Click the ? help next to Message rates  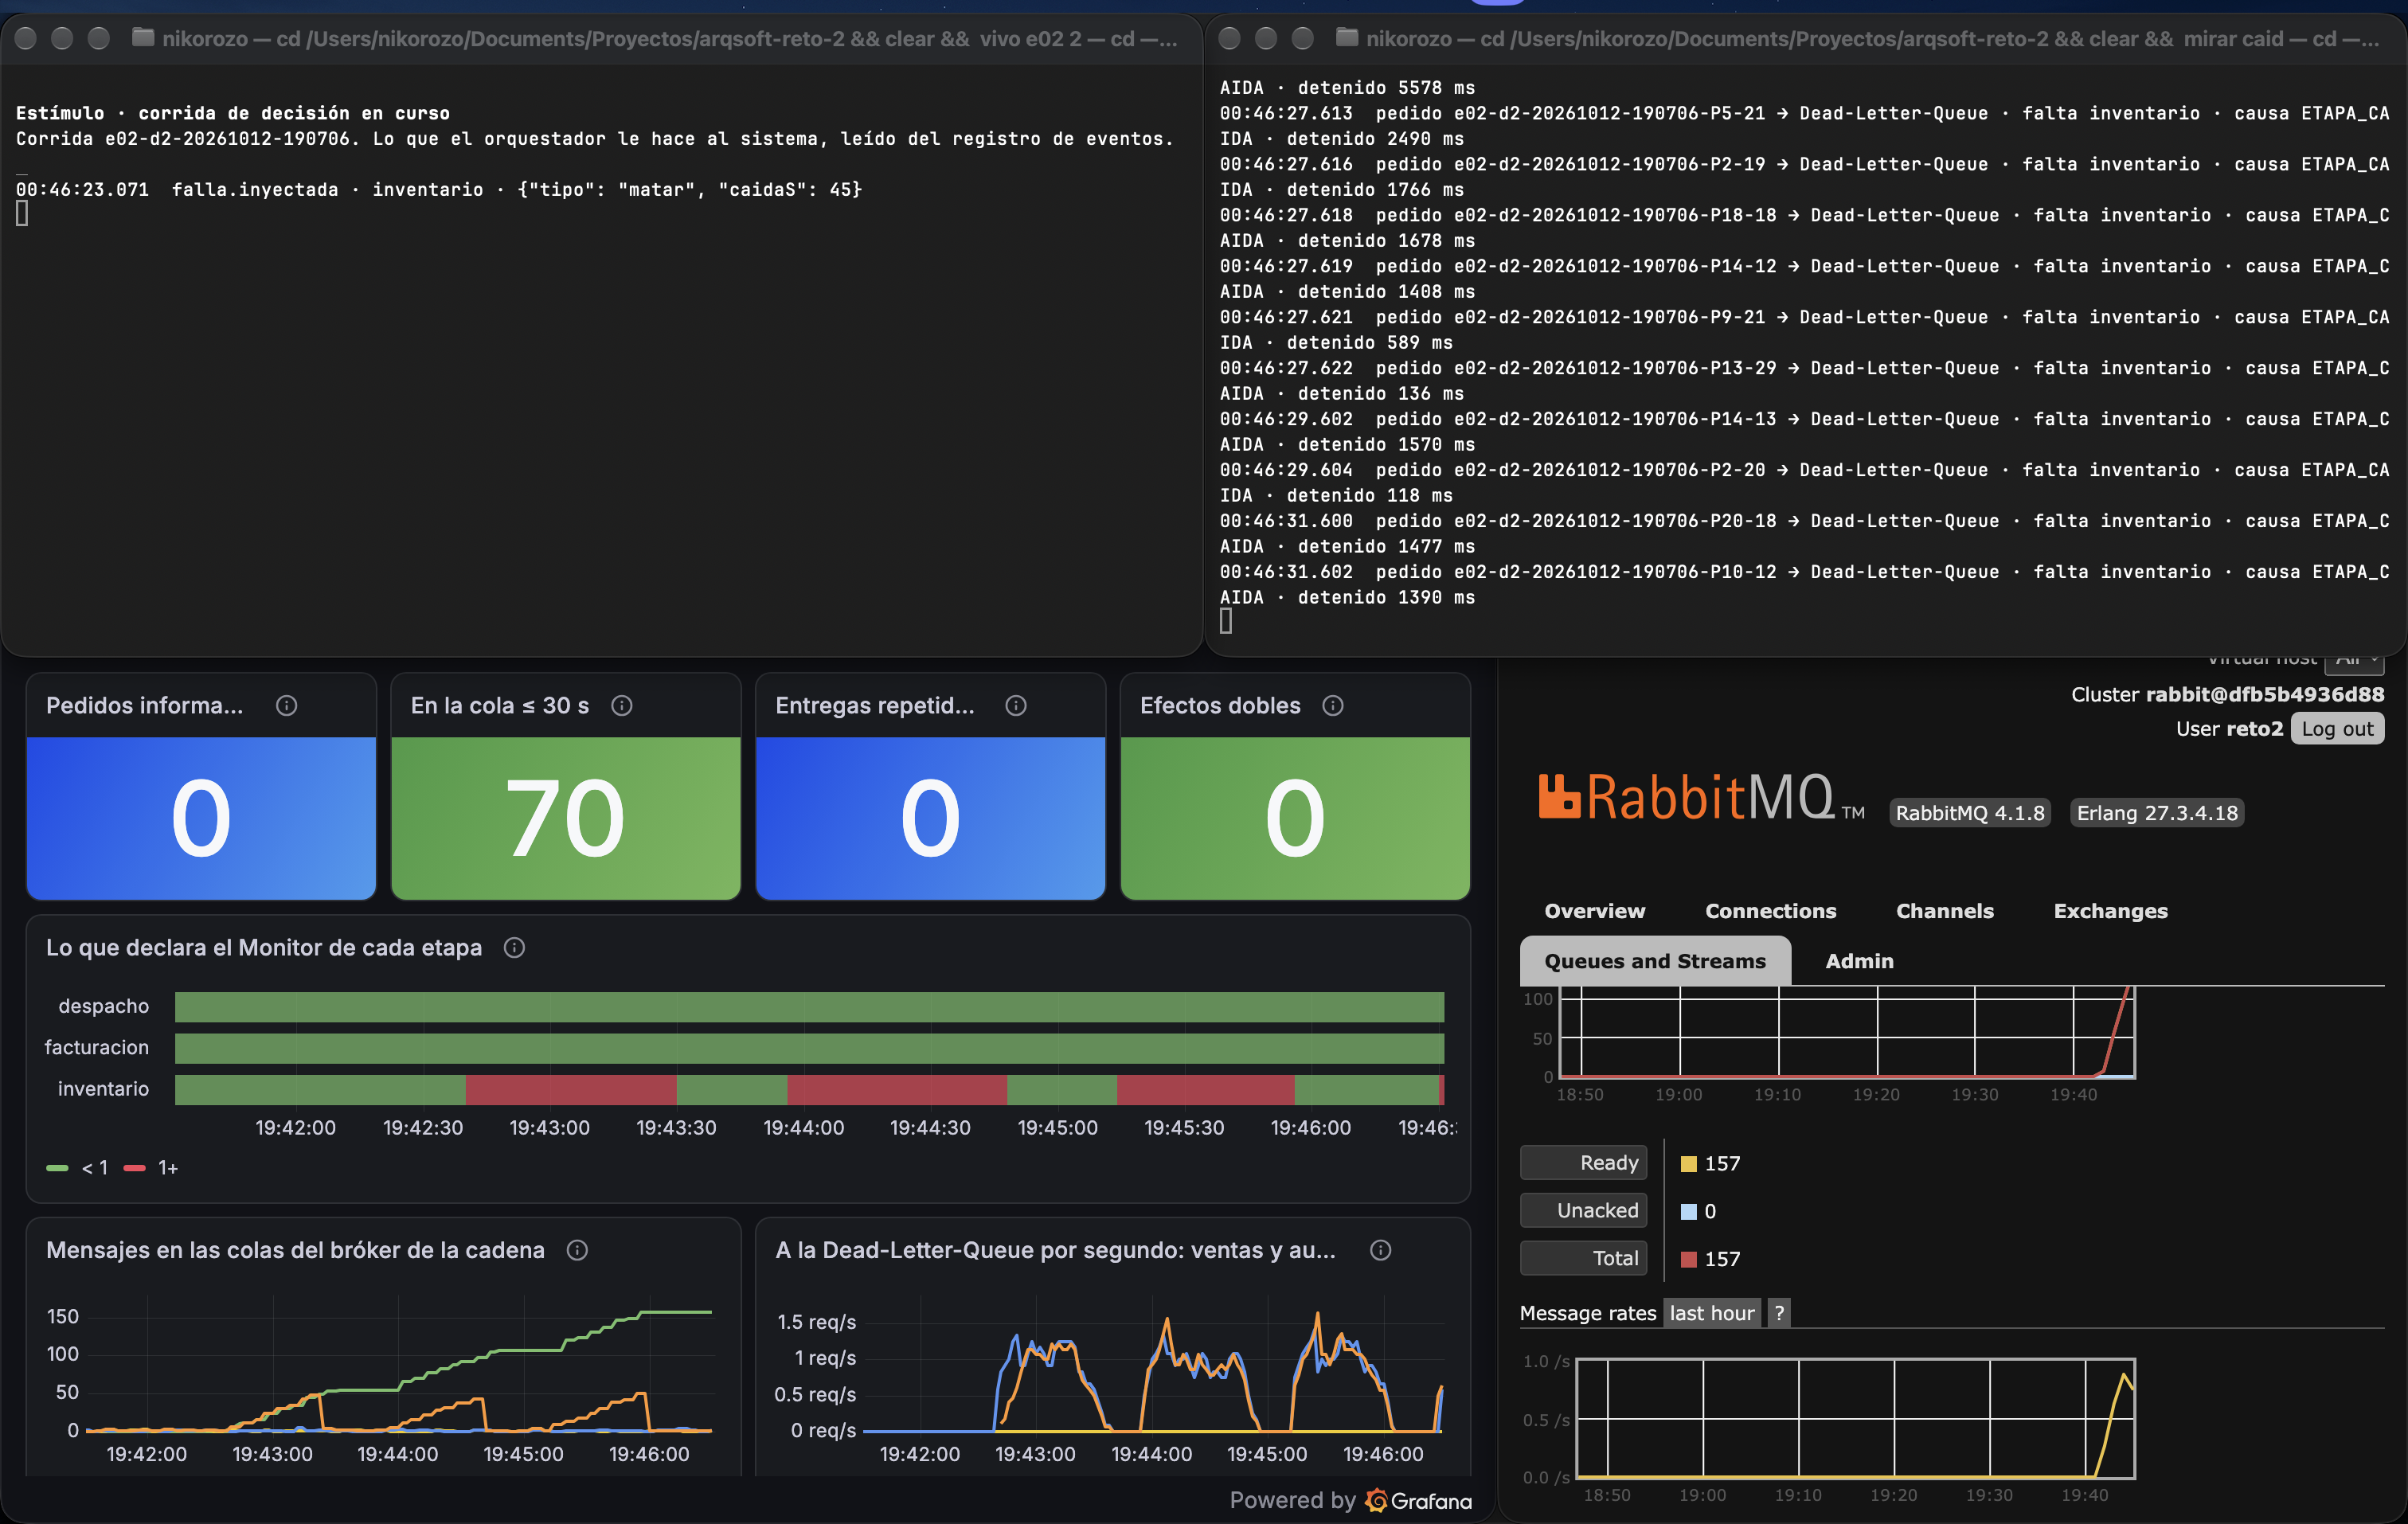(1779, 1313)
